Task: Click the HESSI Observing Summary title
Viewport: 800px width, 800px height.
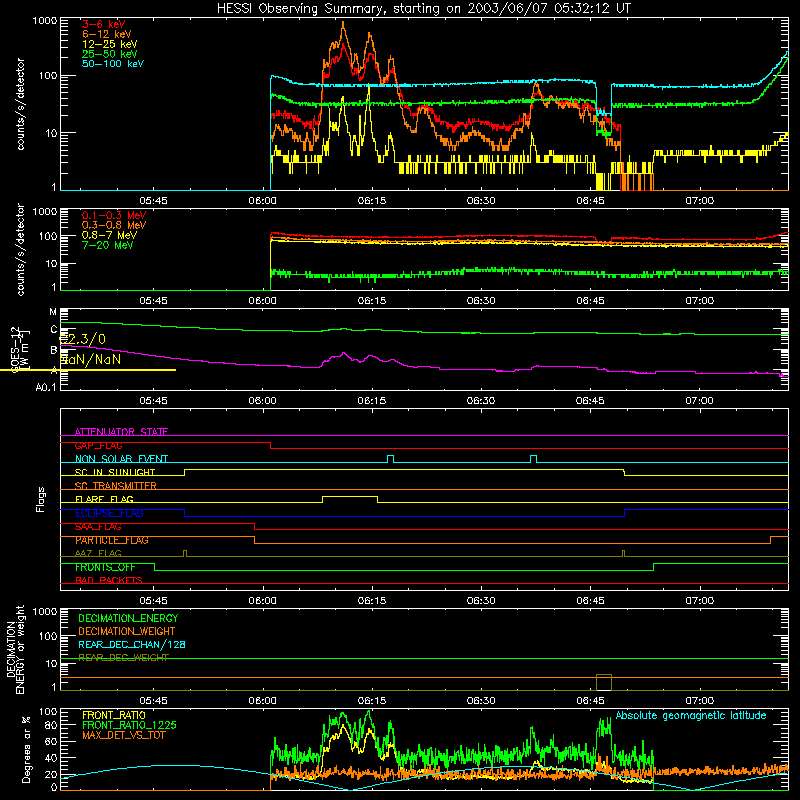Action: (x=423, y=8)
